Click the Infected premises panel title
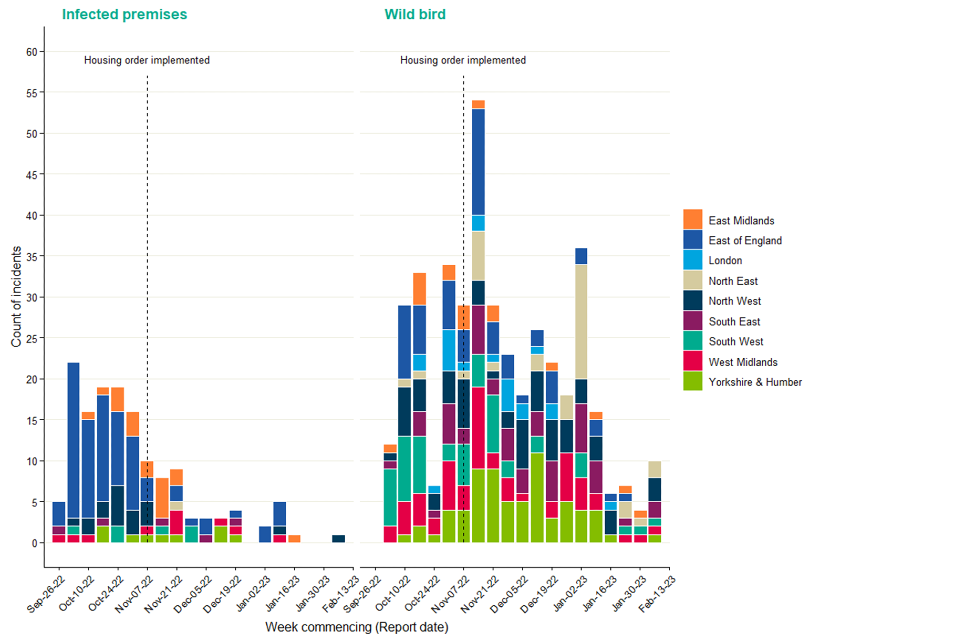This screenshot has width=960, height=640. click(x=123, y=14)
